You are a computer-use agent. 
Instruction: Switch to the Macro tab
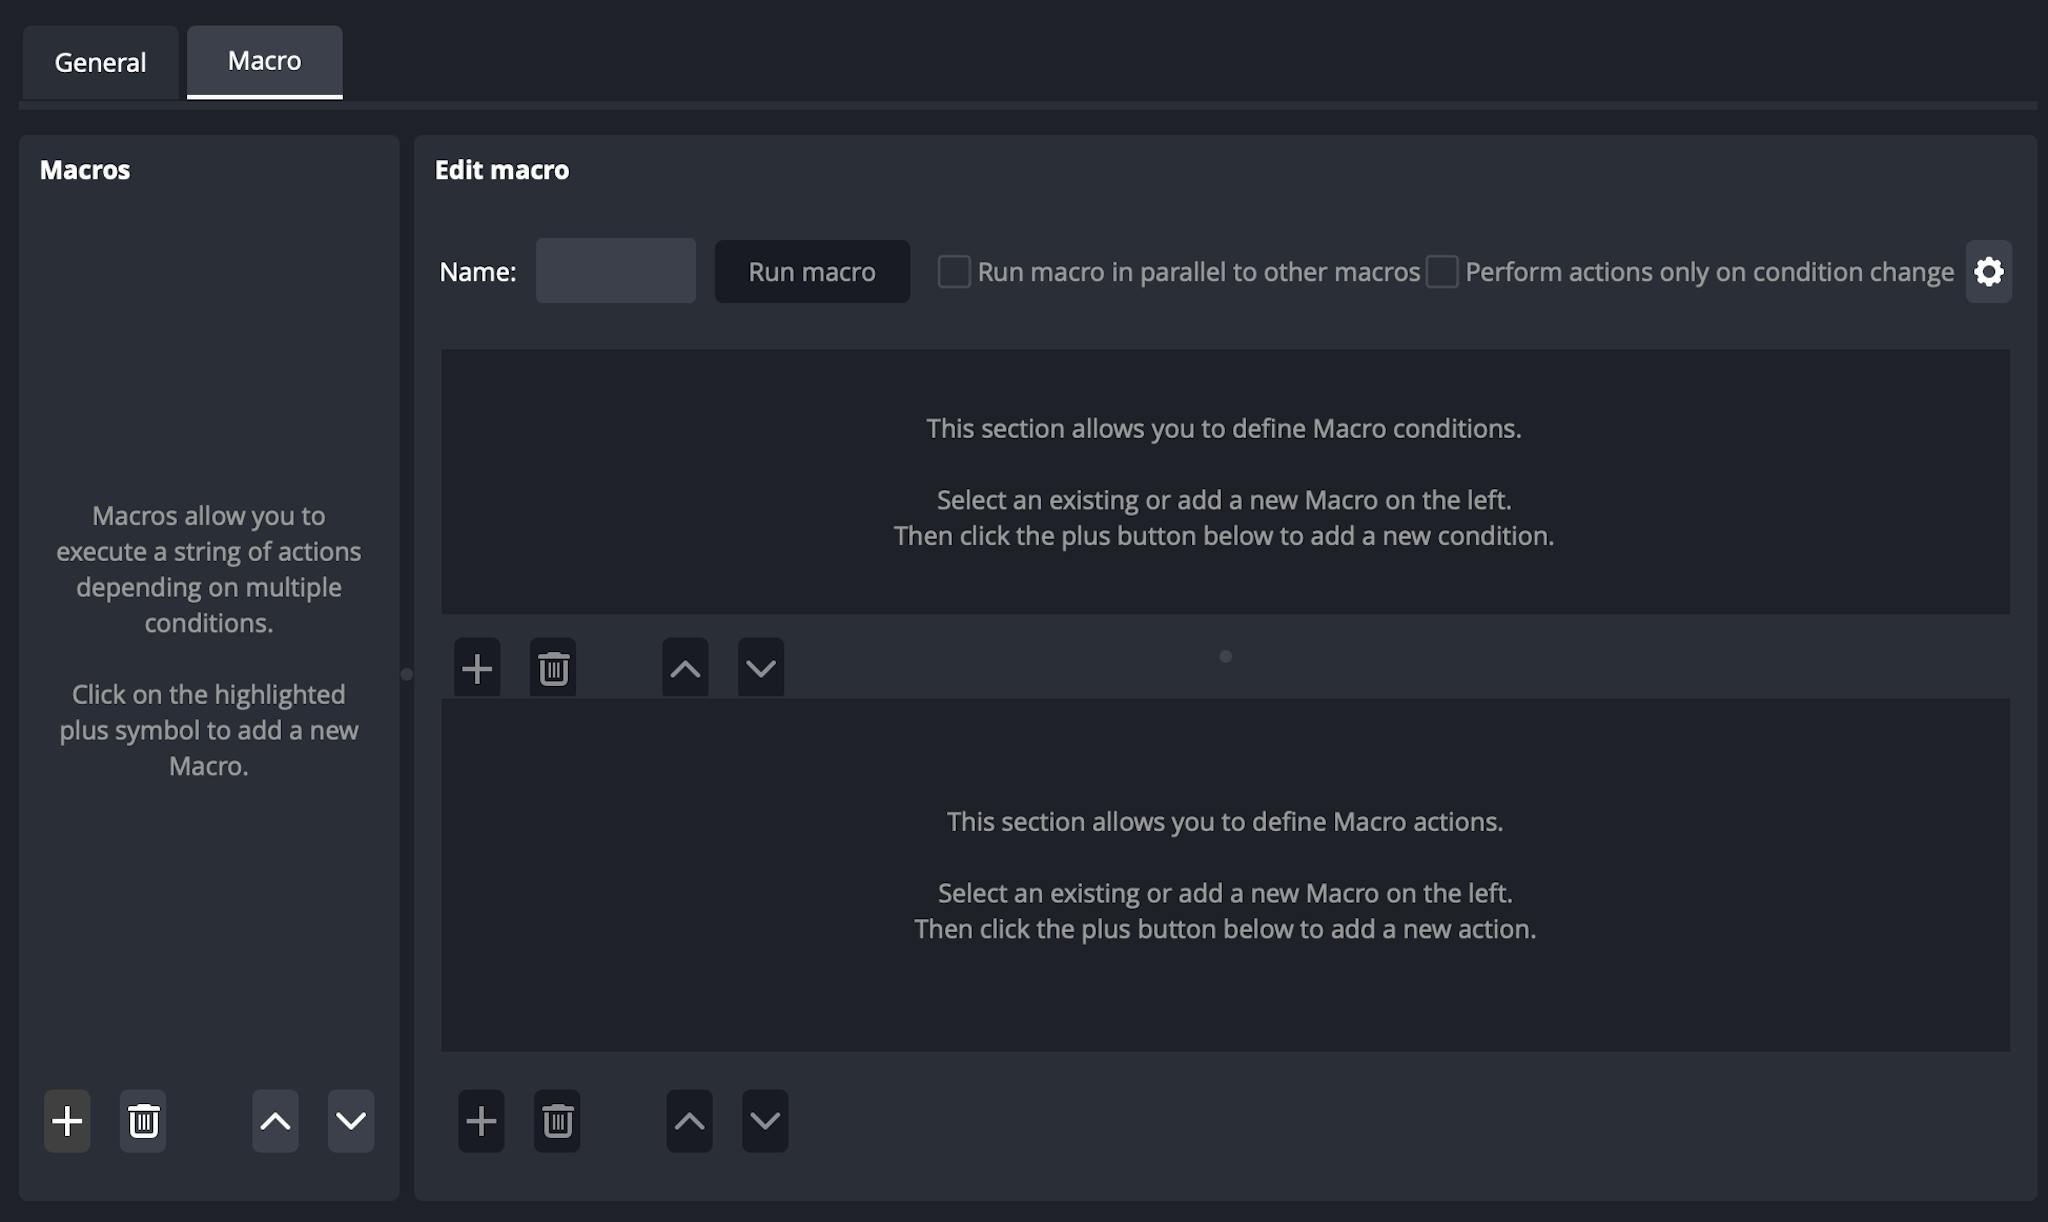[x=264, y=60]
